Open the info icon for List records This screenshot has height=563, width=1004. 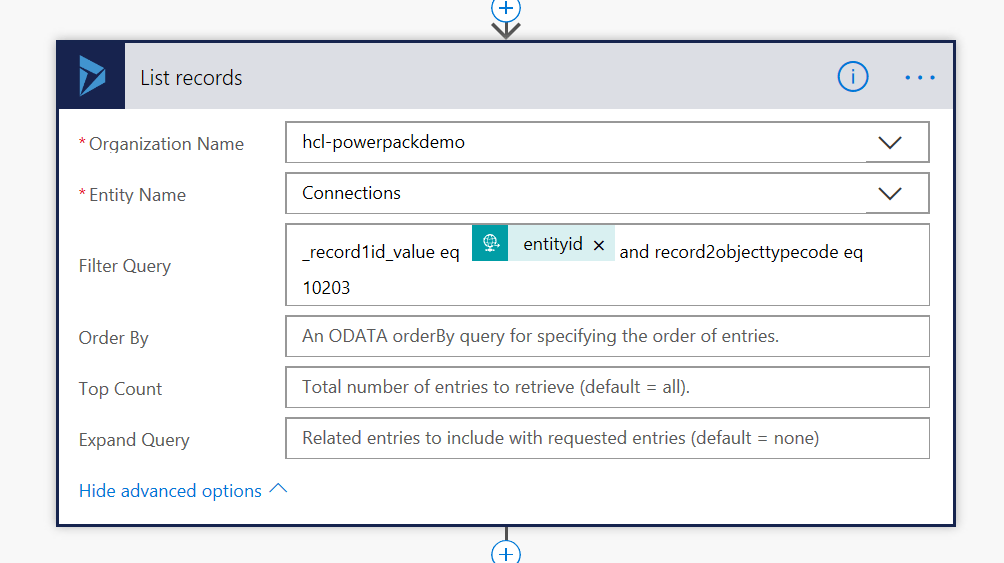pos(852,76)
